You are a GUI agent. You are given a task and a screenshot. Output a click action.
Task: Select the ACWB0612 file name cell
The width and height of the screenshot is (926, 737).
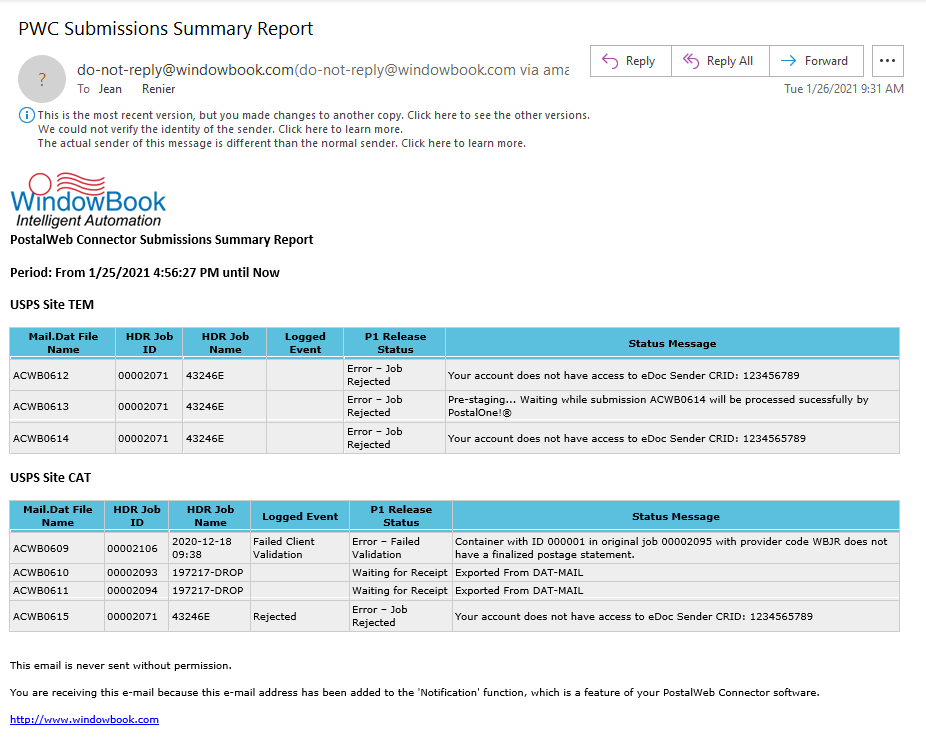pyautogui.click(x=63, y=375)
